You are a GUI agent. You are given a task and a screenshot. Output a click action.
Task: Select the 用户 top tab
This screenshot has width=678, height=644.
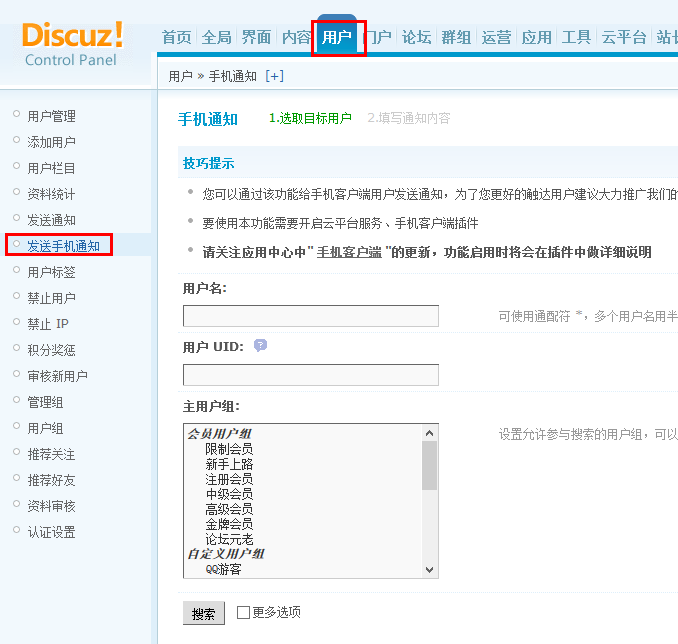coord(337,37)
